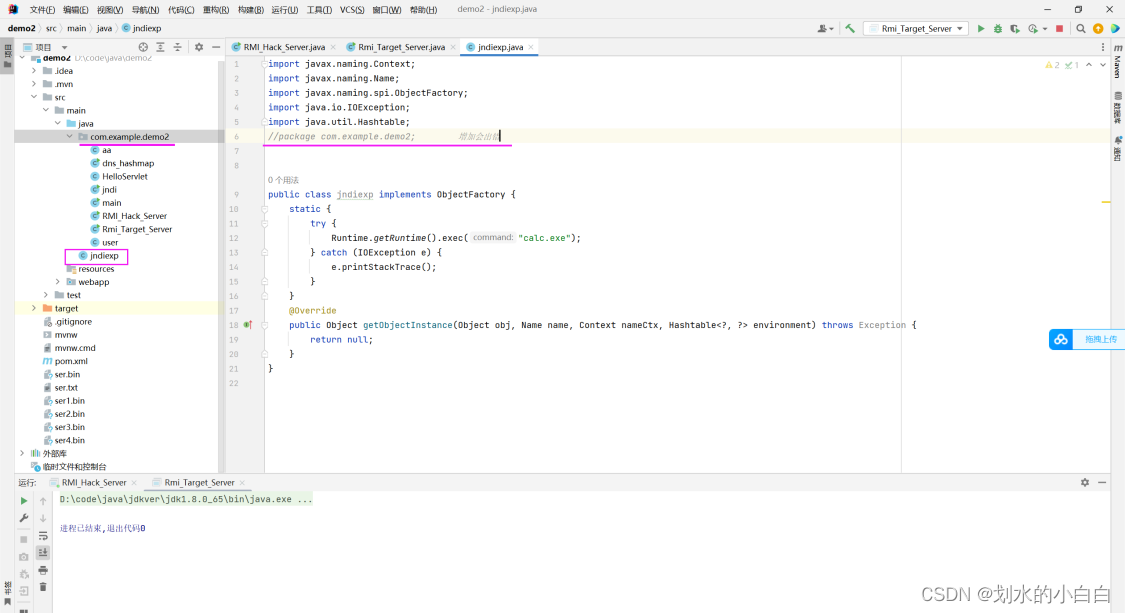This screenshot has height=613, width=1125.
Task: Start debugging with the green bug icon
Action: 997,29
